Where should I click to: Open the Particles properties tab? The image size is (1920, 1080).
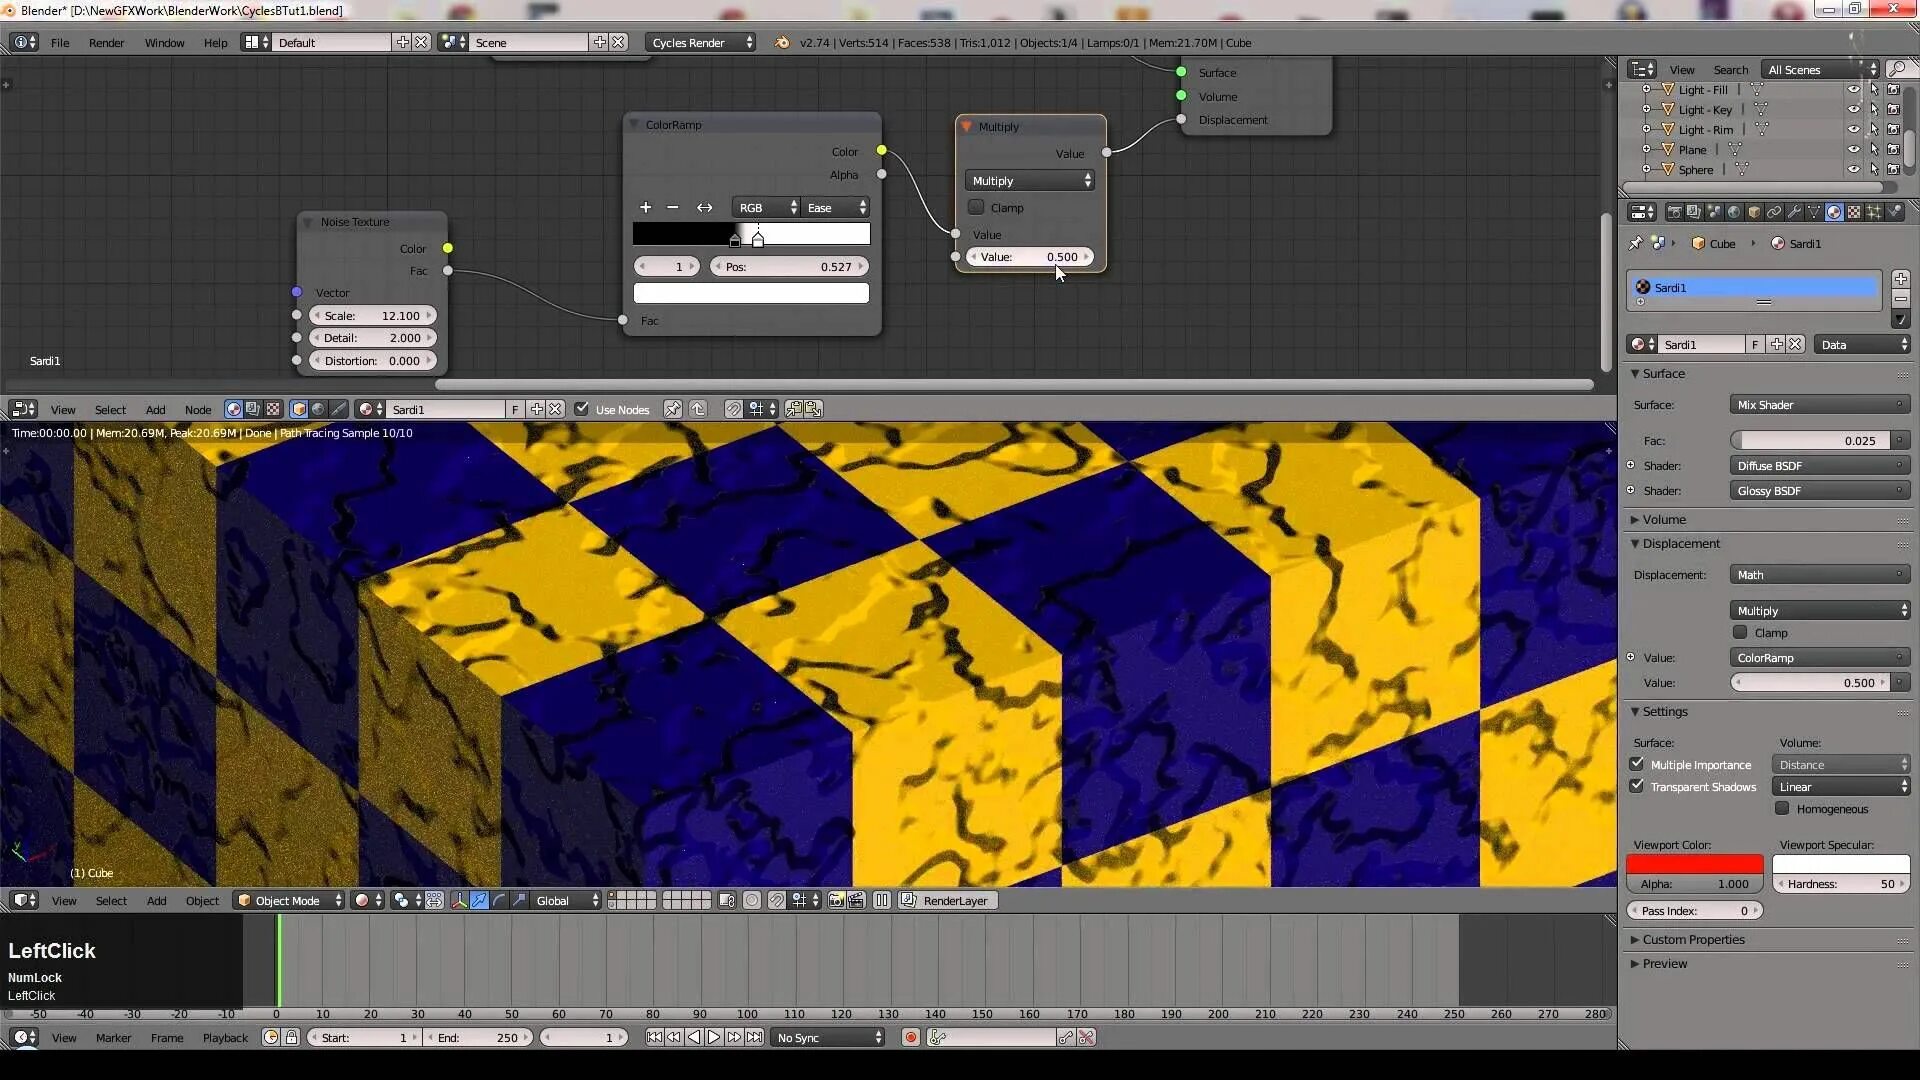pos(1874,212)
